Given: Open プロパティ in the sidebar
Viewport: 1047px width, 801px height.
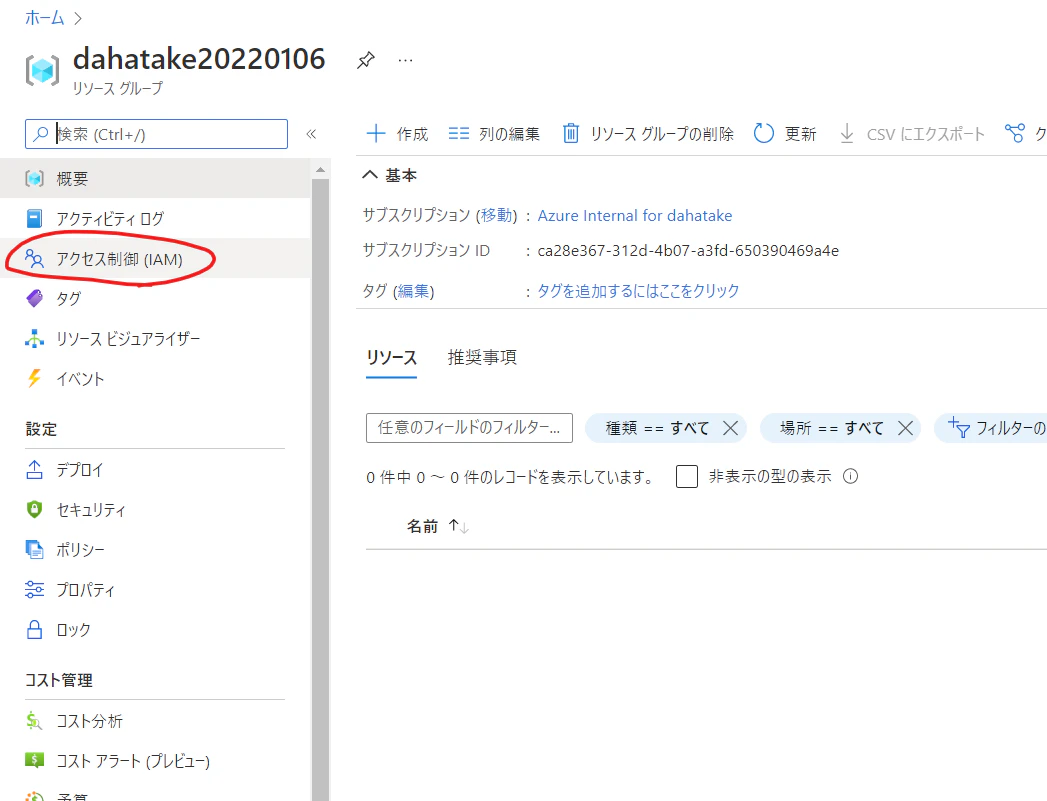Looking at the screenshot, I should point(155,589).
